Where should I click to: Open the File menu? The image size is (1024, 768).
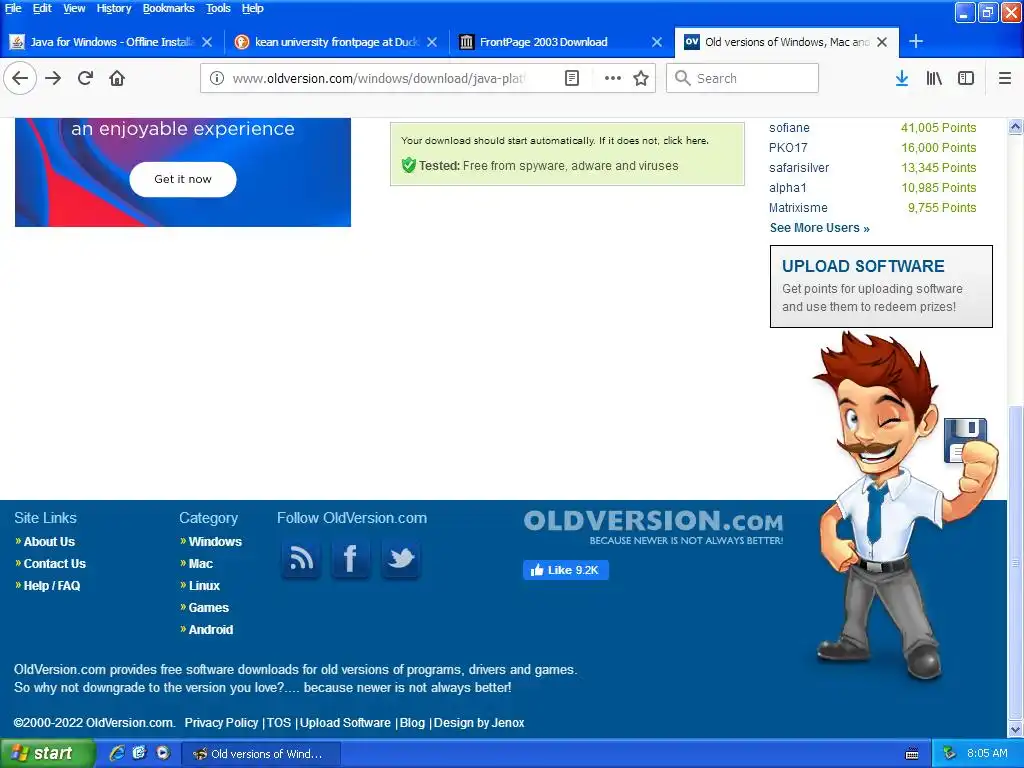tap(13, 8)
